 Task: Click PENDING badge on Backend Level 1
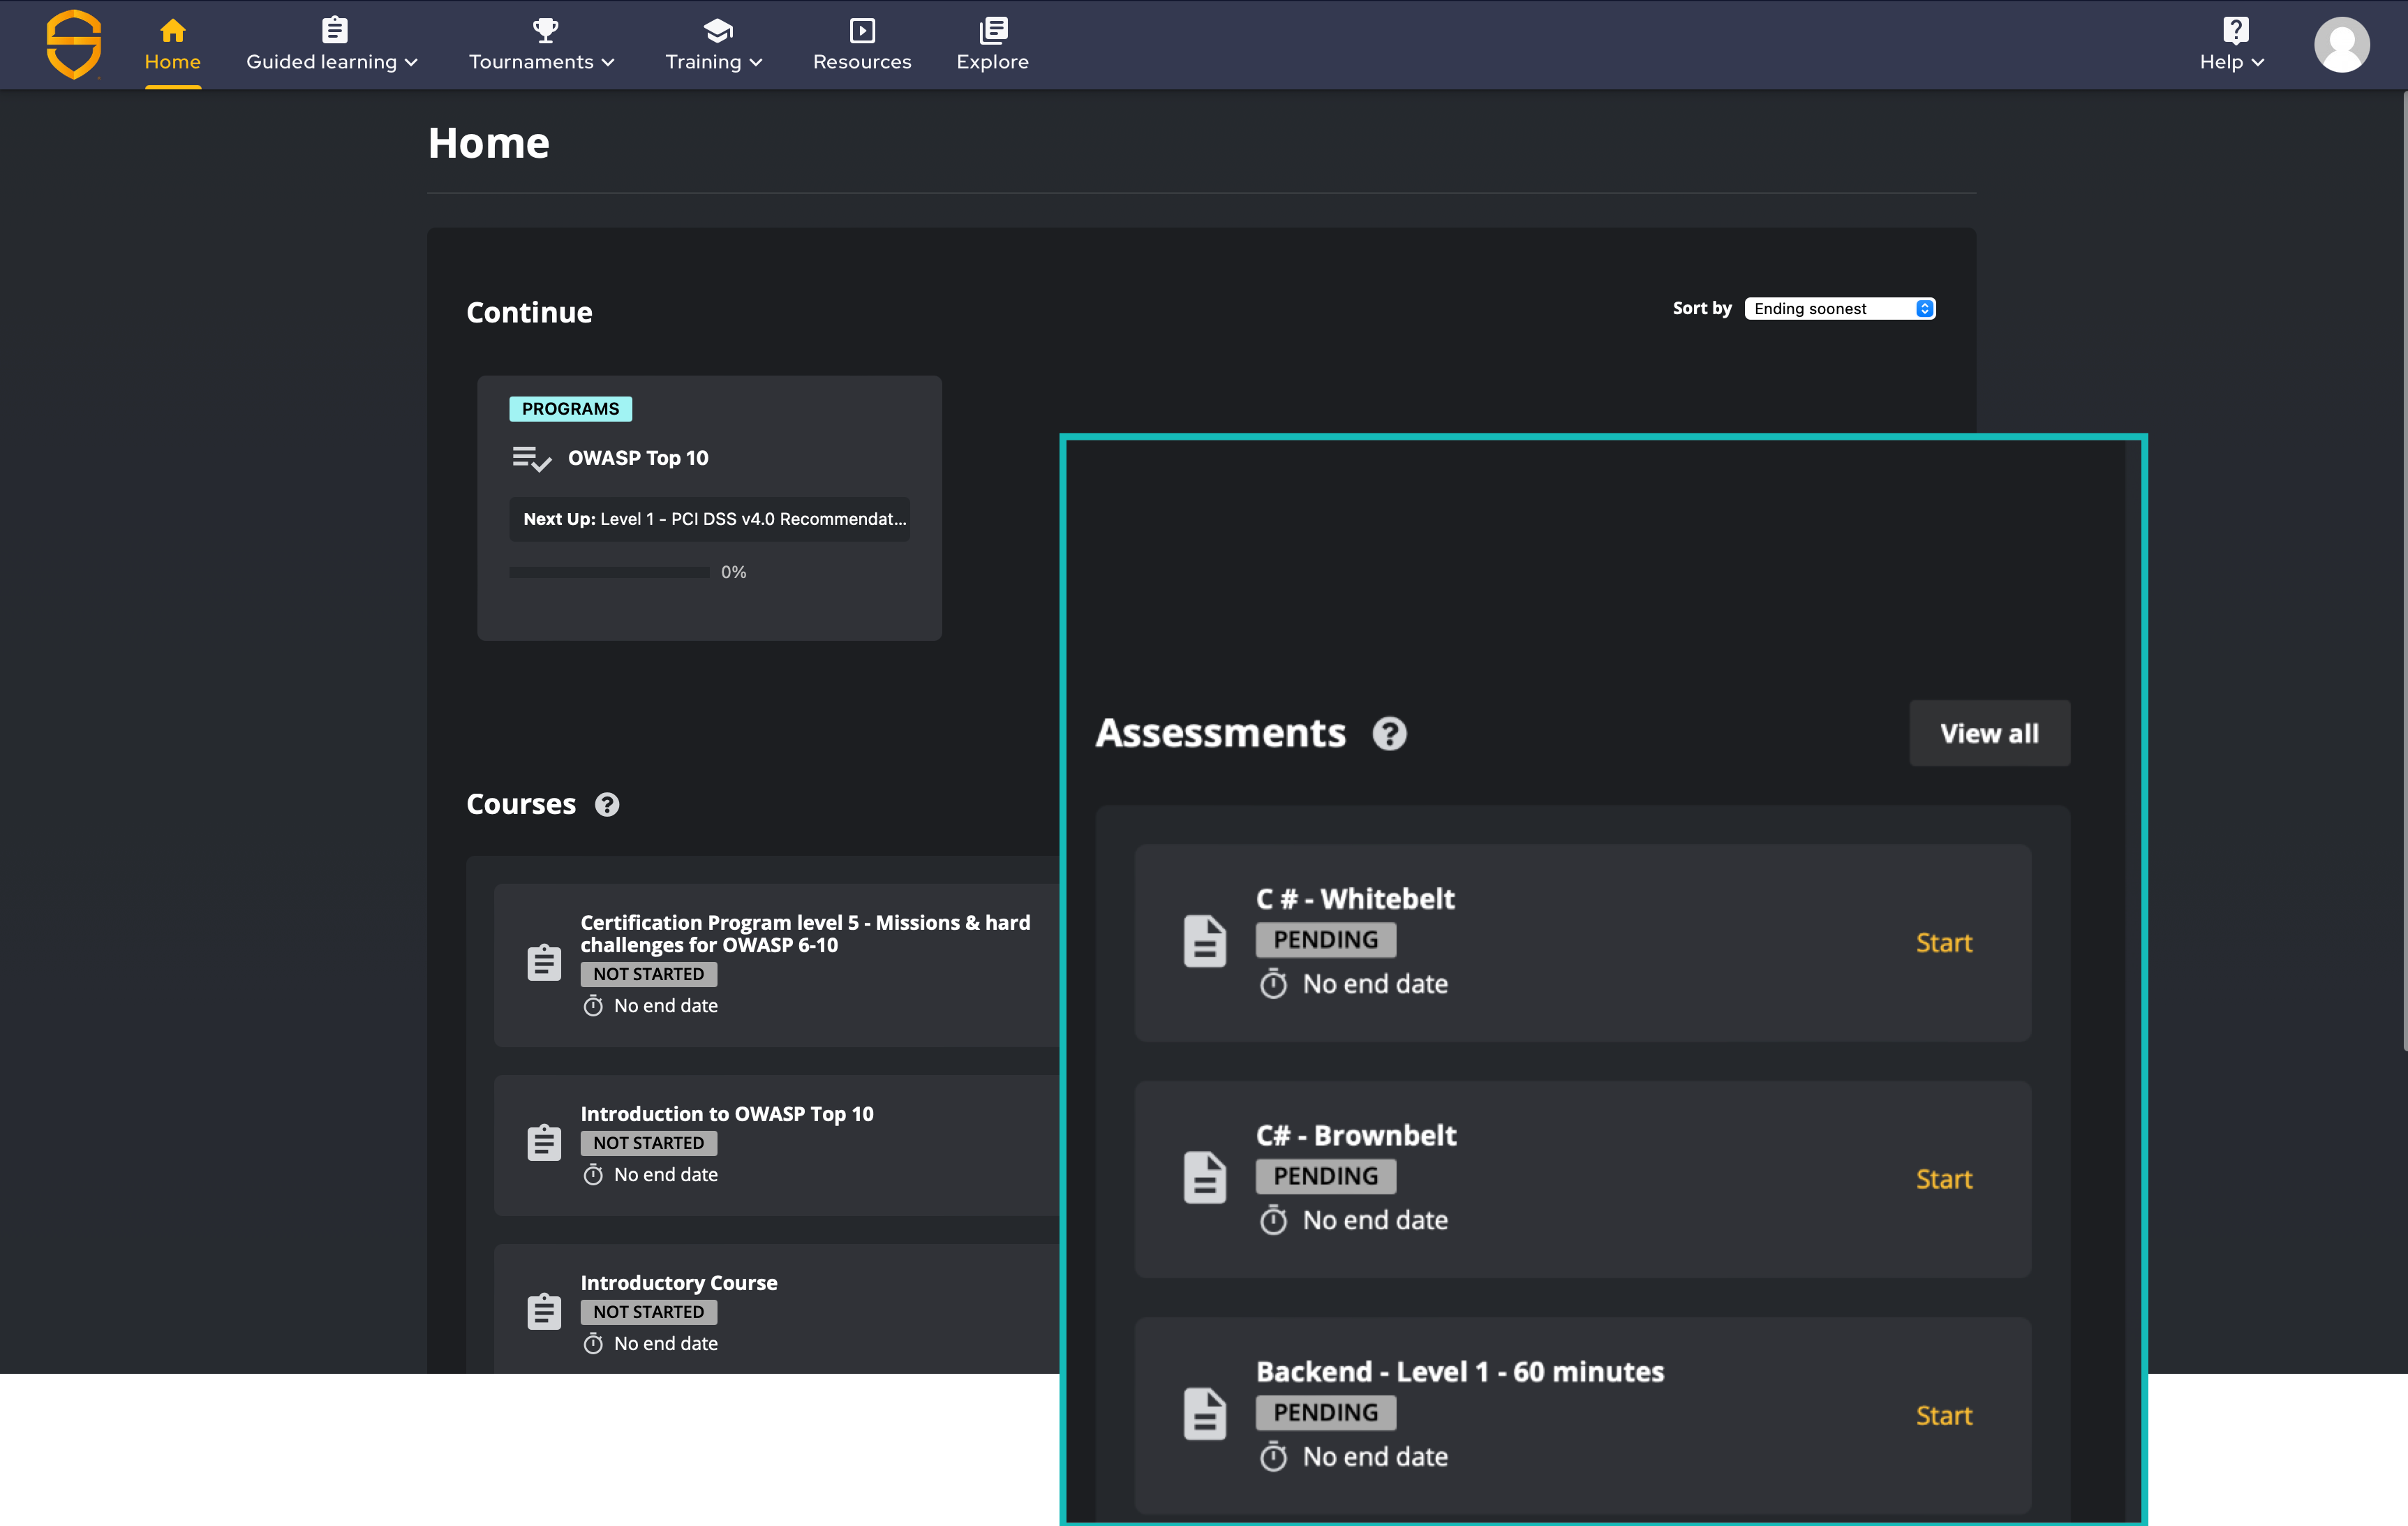1326,1412
